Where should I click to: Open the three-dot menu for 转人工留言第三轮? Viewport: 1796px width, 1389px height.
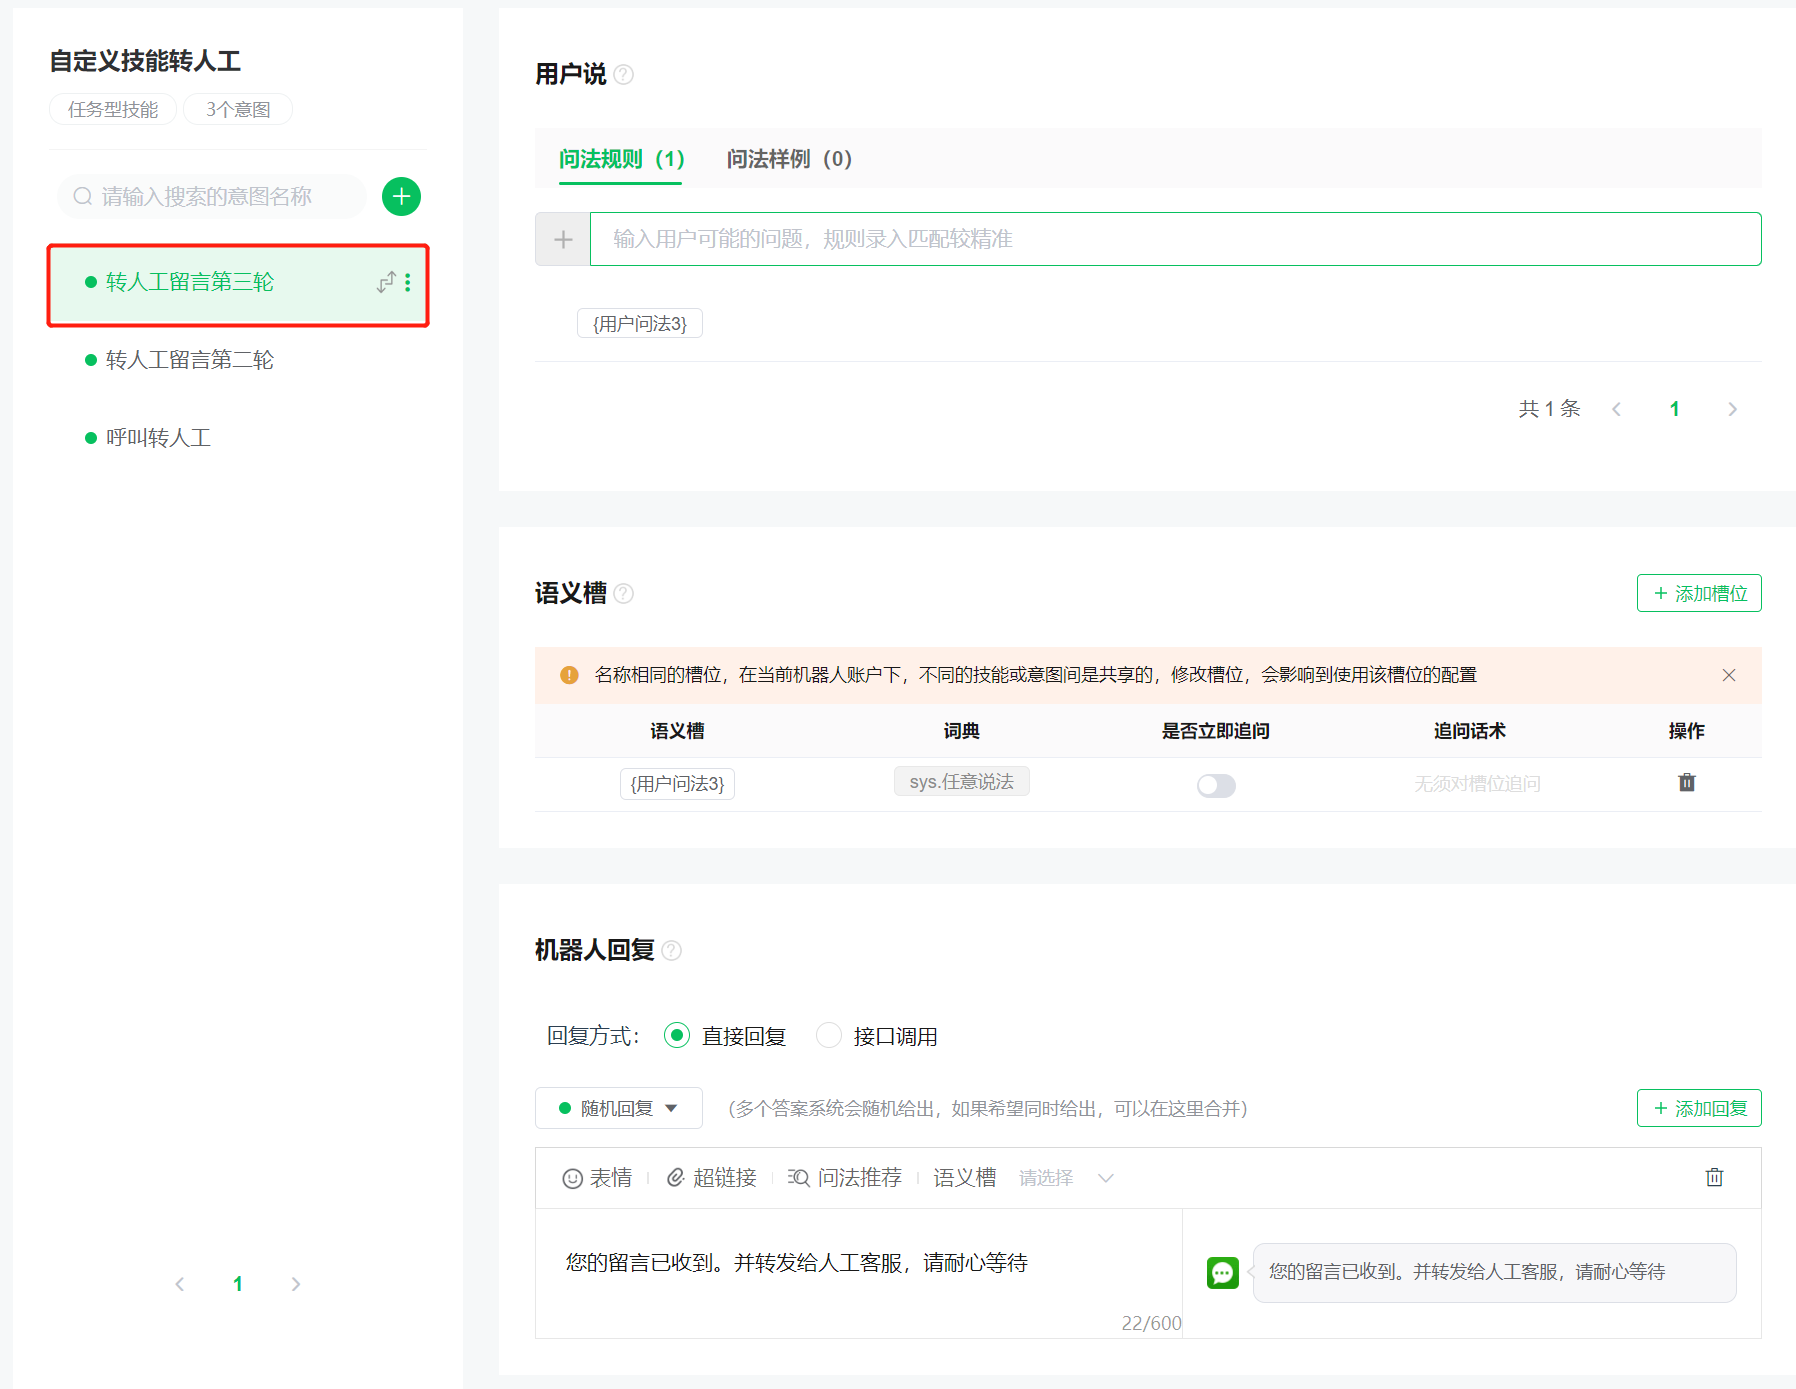(408, 283)
